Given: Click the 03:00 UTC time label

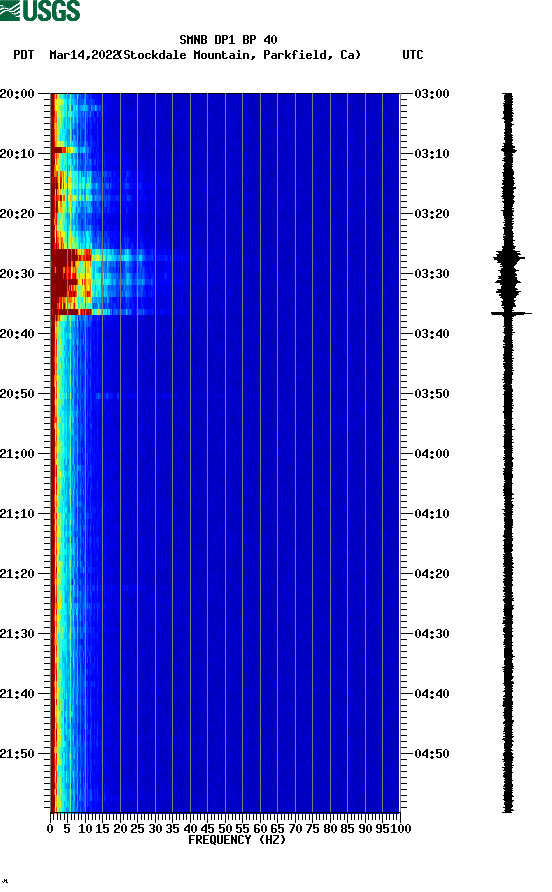Looking at the screenshot, I should (432, 94).
